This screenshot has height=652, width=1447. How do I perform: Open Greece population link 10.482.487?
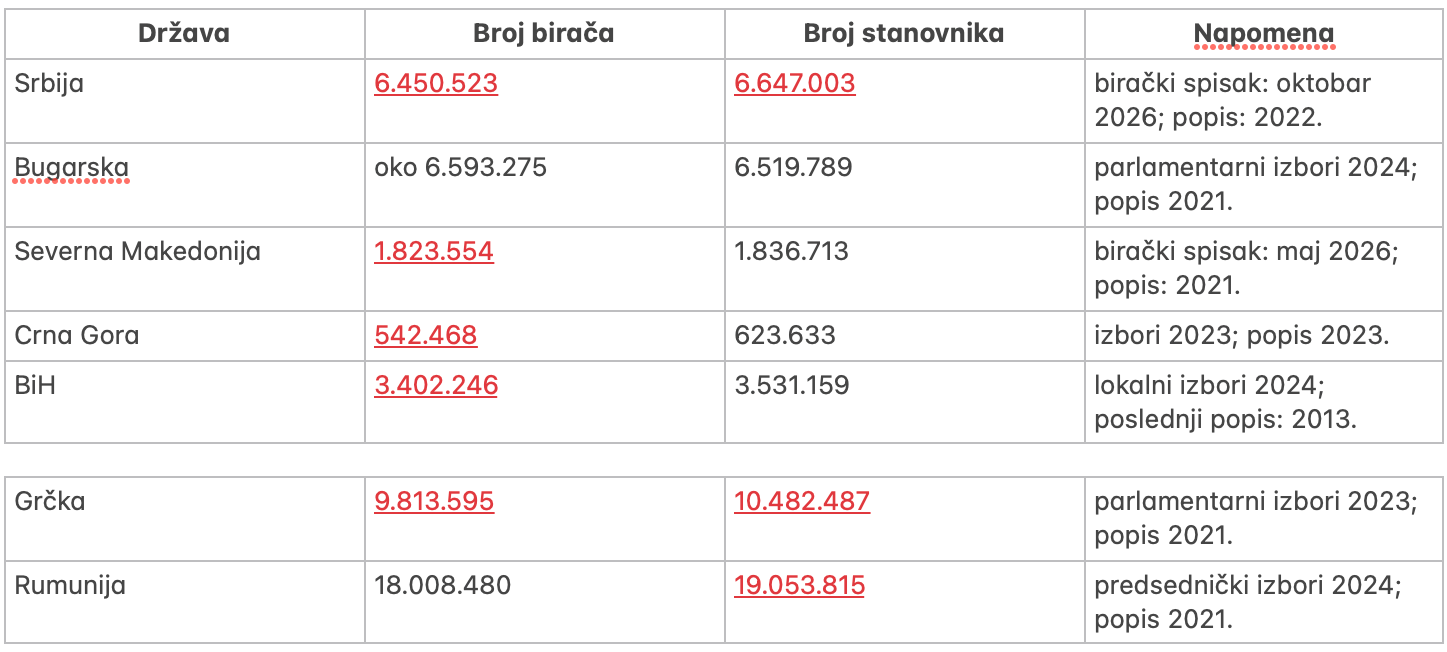pos(802,501)
